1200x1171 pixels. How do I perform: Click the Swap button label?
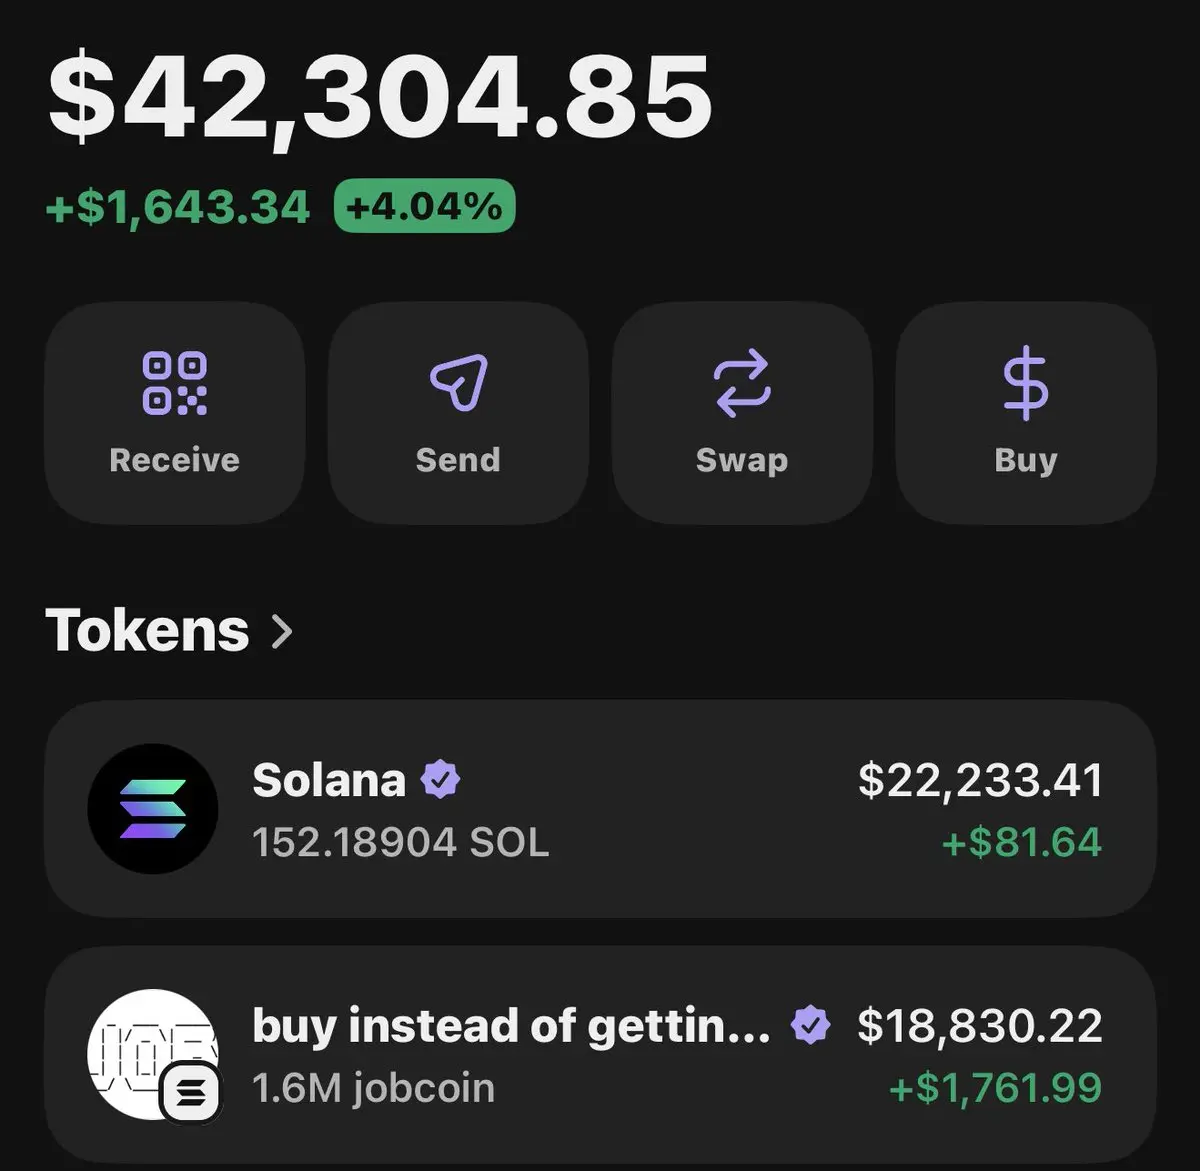742,461
